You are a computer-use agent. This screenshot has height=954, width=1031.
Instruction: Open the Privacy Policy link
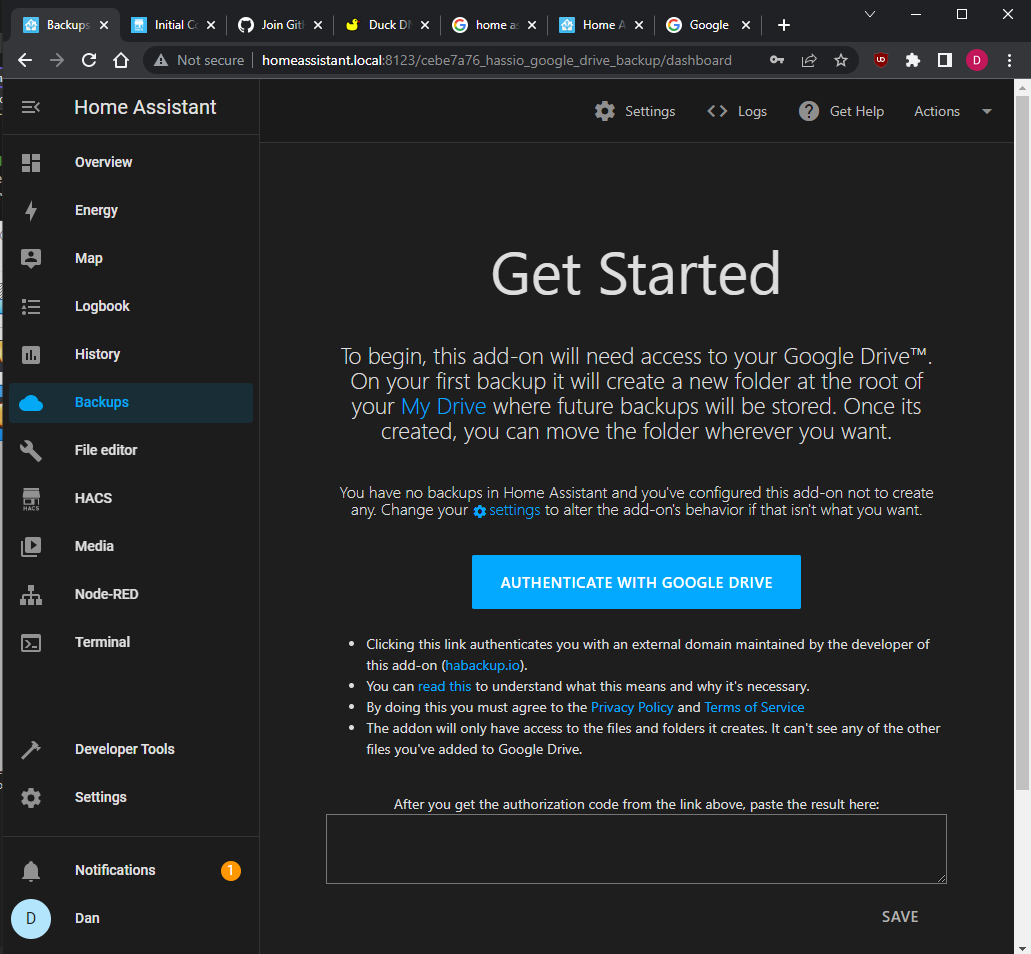(632, 707)
